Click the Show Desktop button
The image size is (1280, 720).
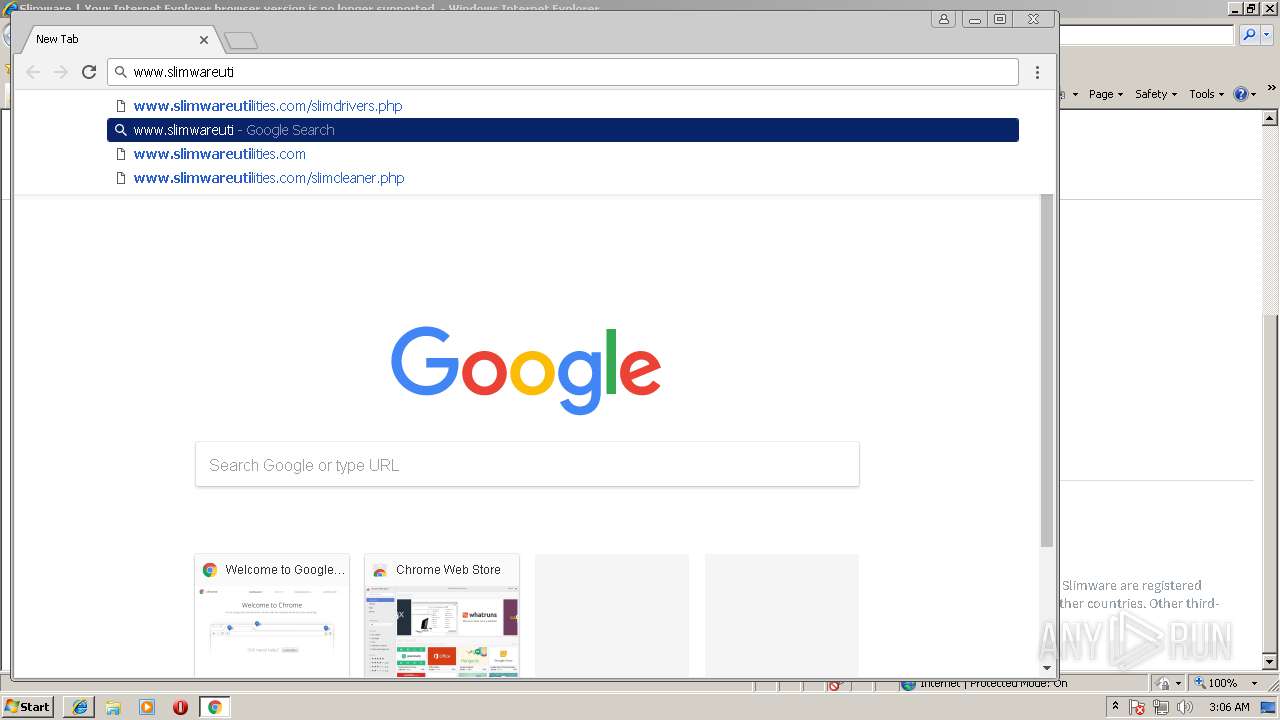[x=1268, y=707]
